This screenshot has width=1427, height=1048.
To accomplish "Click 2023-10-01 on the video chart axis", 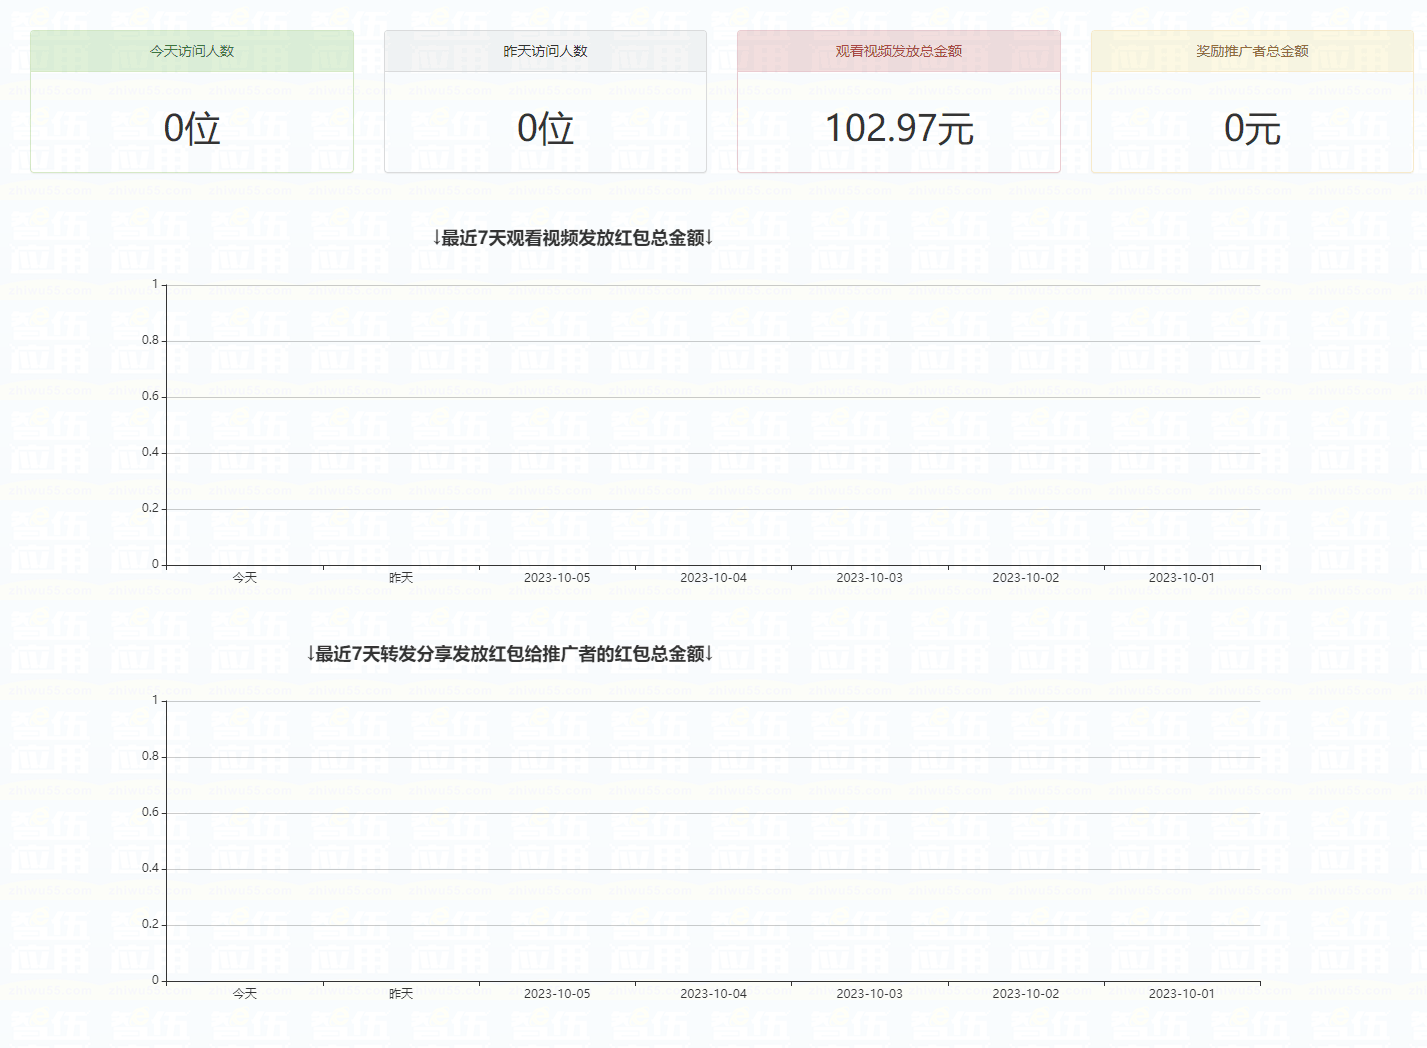I will coord(1181,578).
